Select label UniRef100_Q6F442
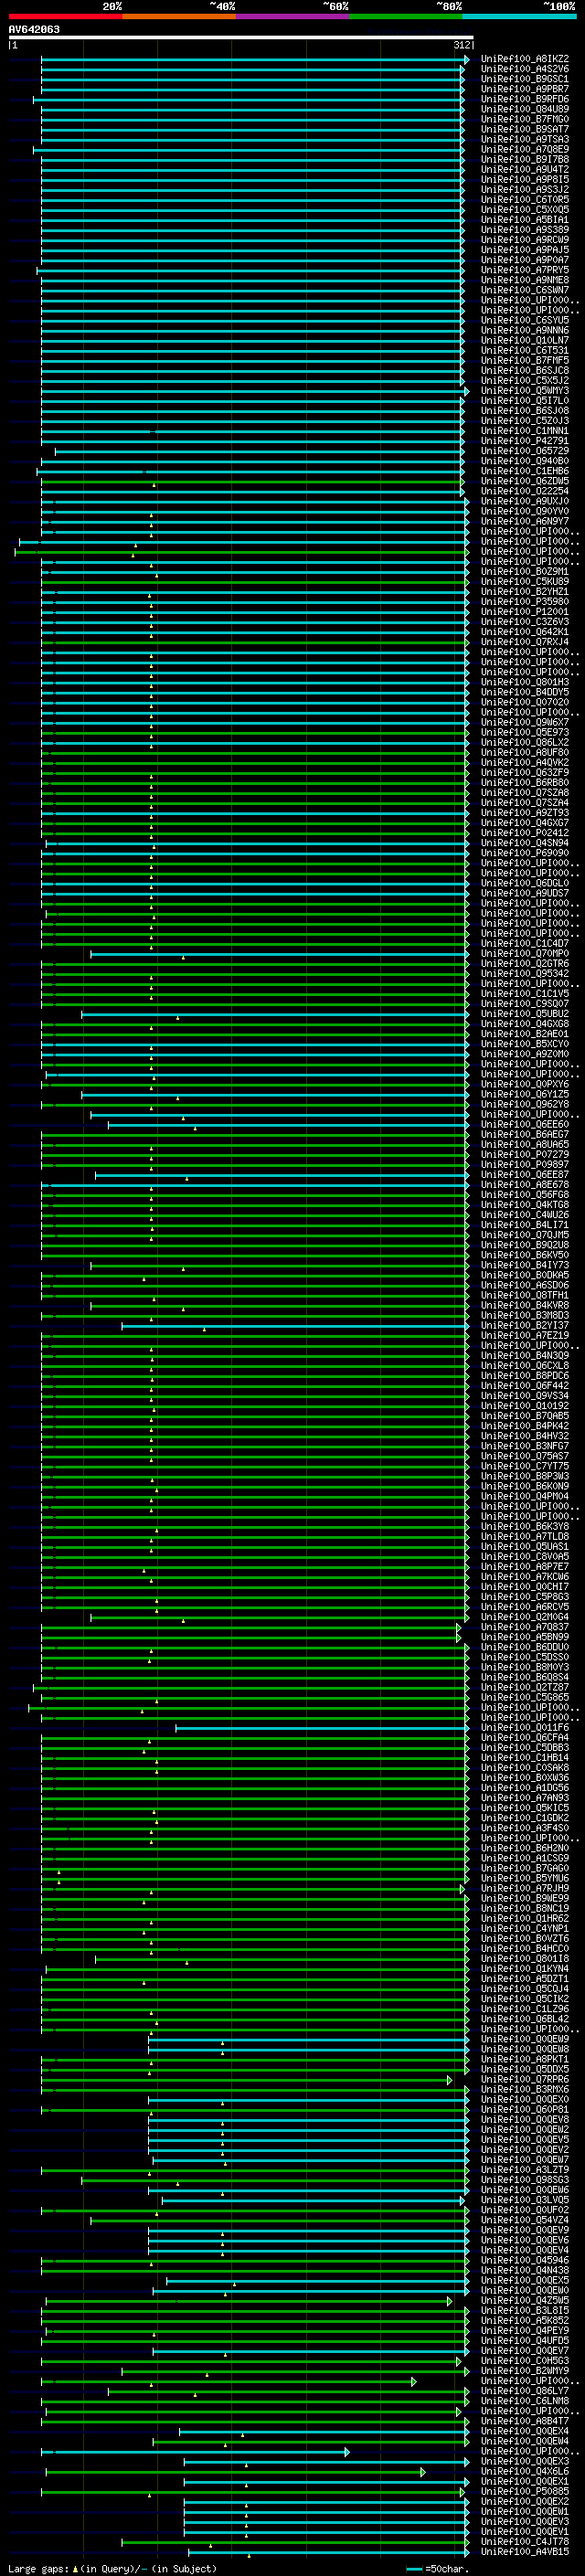Screen dimensions: 585x2576 [x=525, y=1386]
